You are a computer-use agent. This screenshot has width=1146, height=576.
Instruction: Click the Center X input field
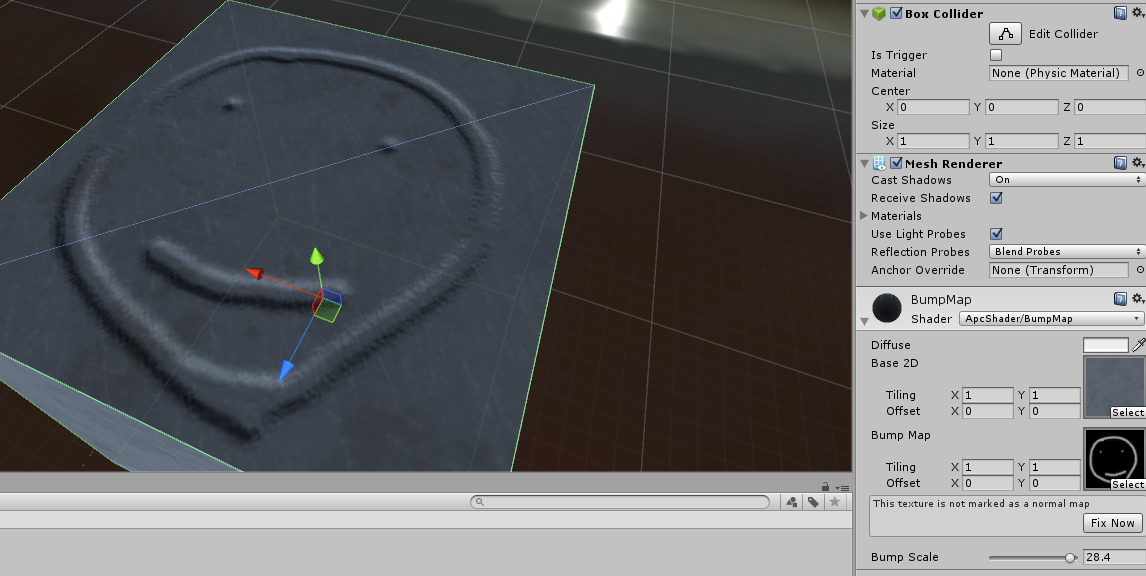(x=933, y=107)
